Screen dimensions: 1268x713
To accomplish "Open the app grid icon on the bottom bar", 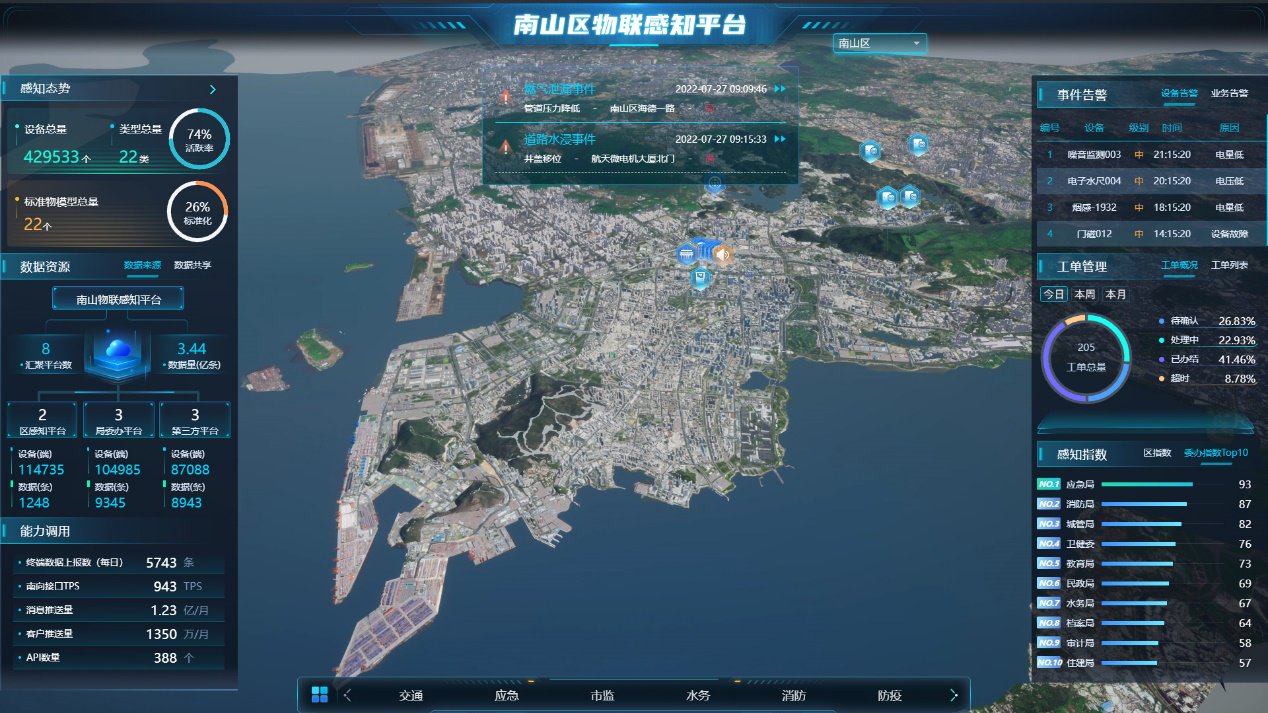I will [x=319, y=694].
